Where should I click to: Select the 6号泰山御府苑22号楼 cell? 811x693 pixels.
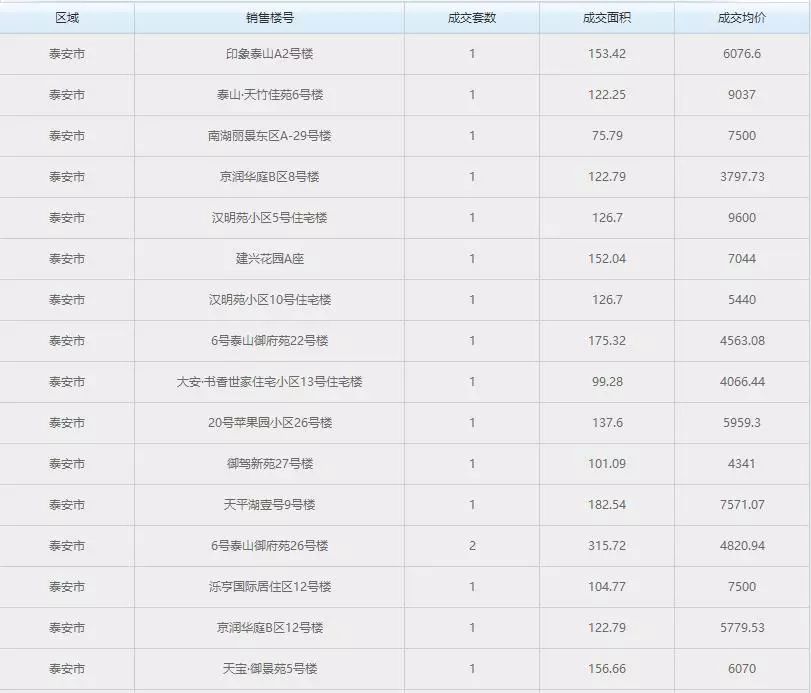(269, 341)
